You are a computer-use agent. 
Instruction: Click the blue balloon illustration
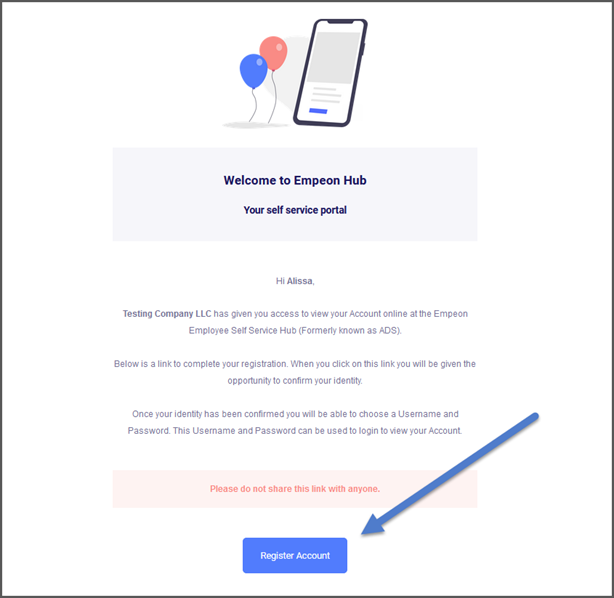(x=253, y=71)
